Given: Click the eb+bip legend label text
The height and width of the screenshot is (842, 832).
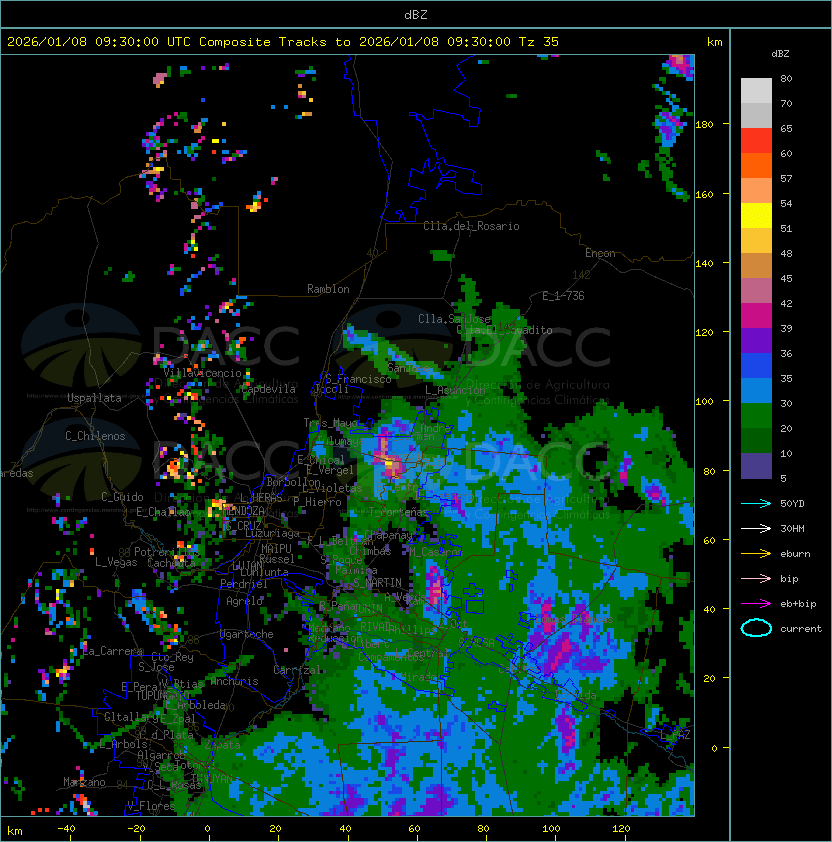Looking at the screenshot, I should click(x=798, y=604).
